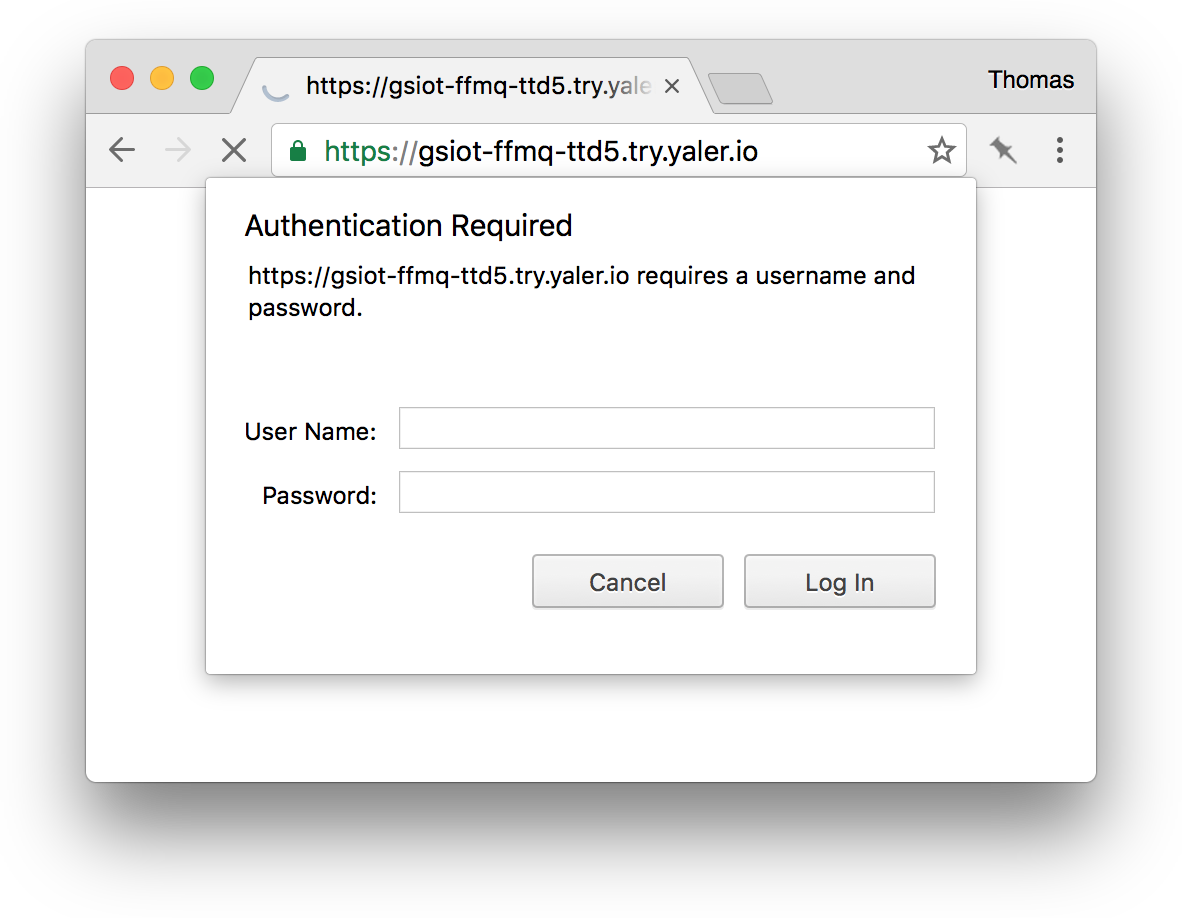
Task: Open a new browser tab
Action: (x=742, y=88)
